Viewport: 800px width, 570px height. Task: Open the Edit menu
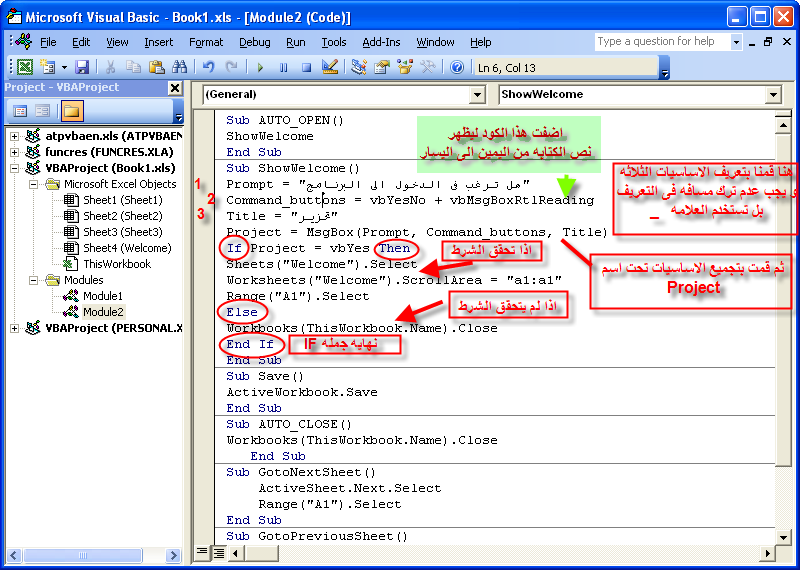81,42
